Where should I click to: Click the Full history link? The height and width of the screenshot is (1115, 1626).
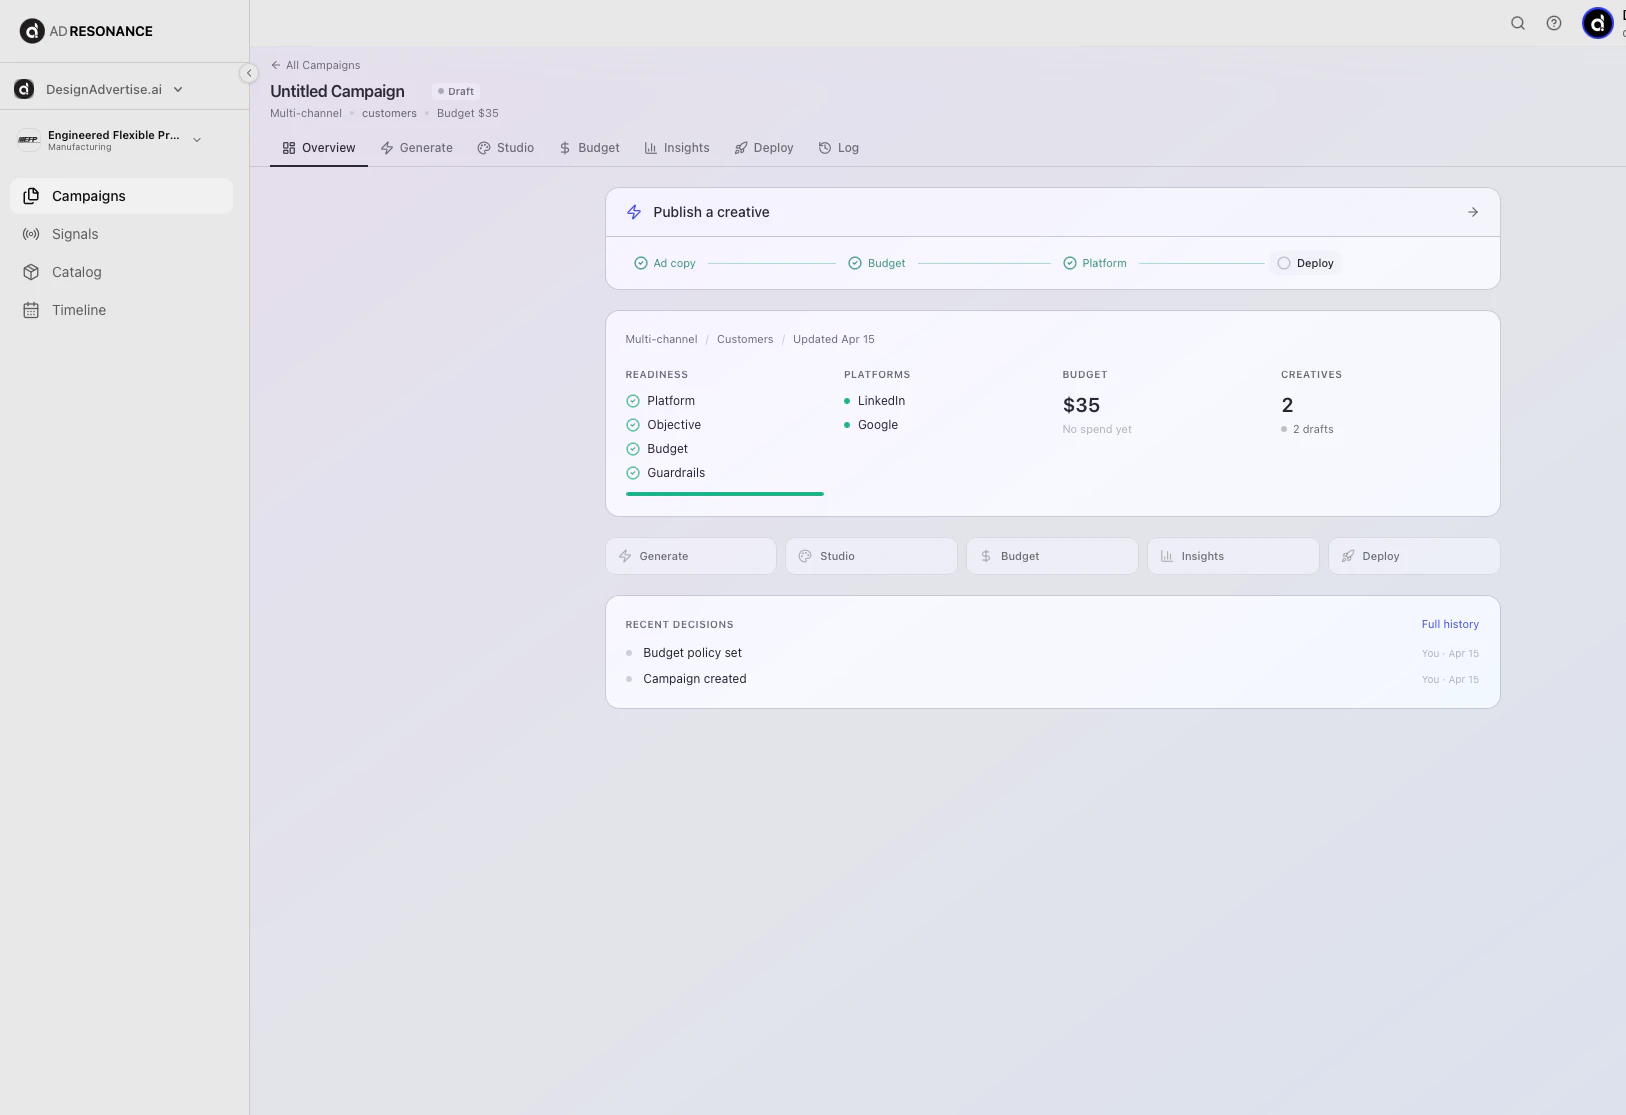click(1450, 623)
